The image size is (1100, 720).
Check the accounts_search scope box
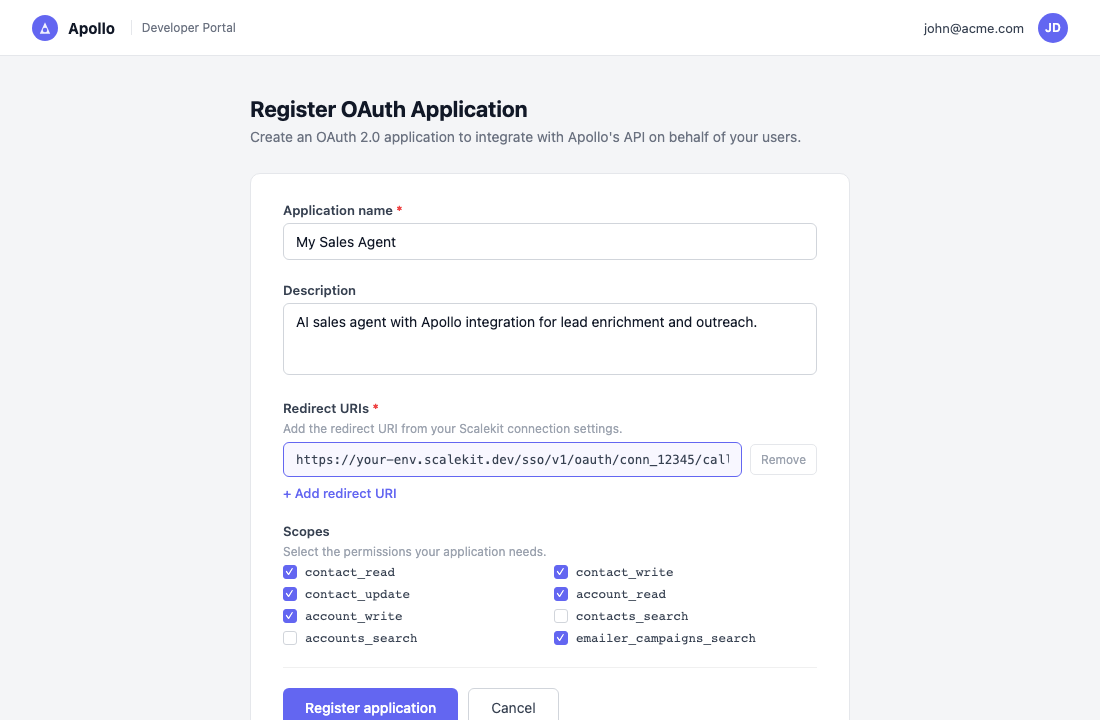click(290, 638)
